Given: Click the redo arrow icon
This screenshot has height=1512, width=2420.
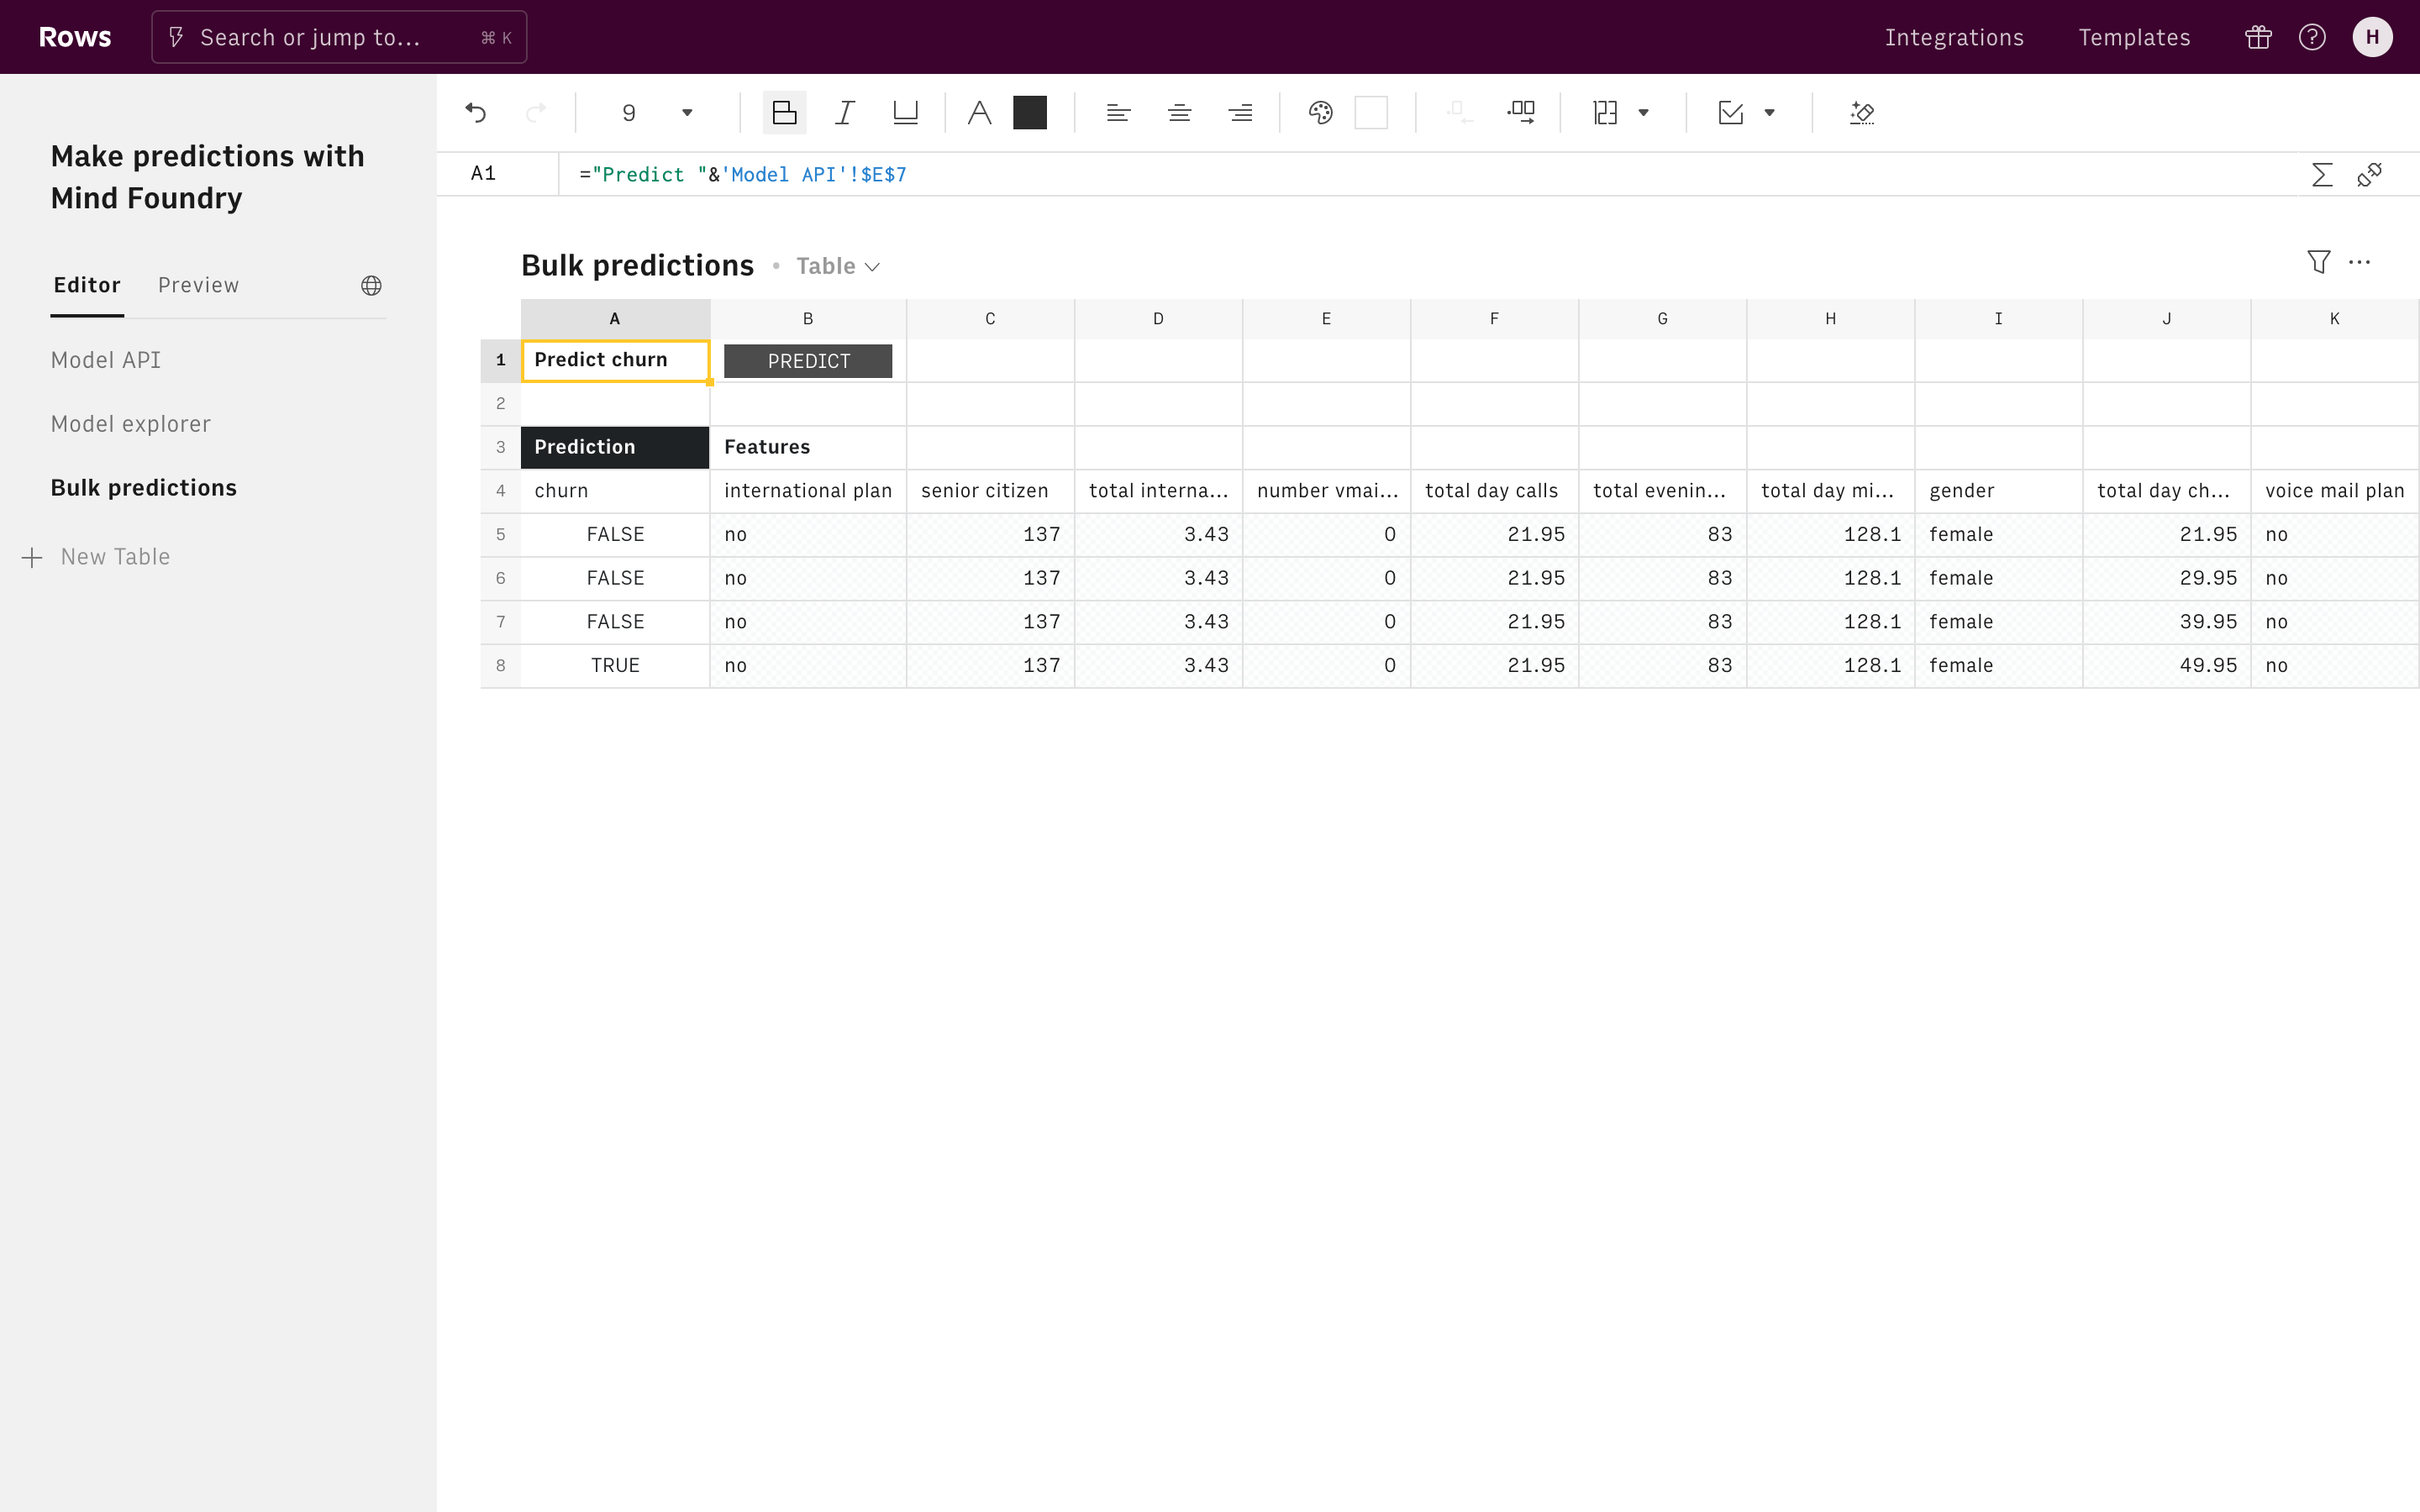Looking at the screenshot, I should point(536,113).
